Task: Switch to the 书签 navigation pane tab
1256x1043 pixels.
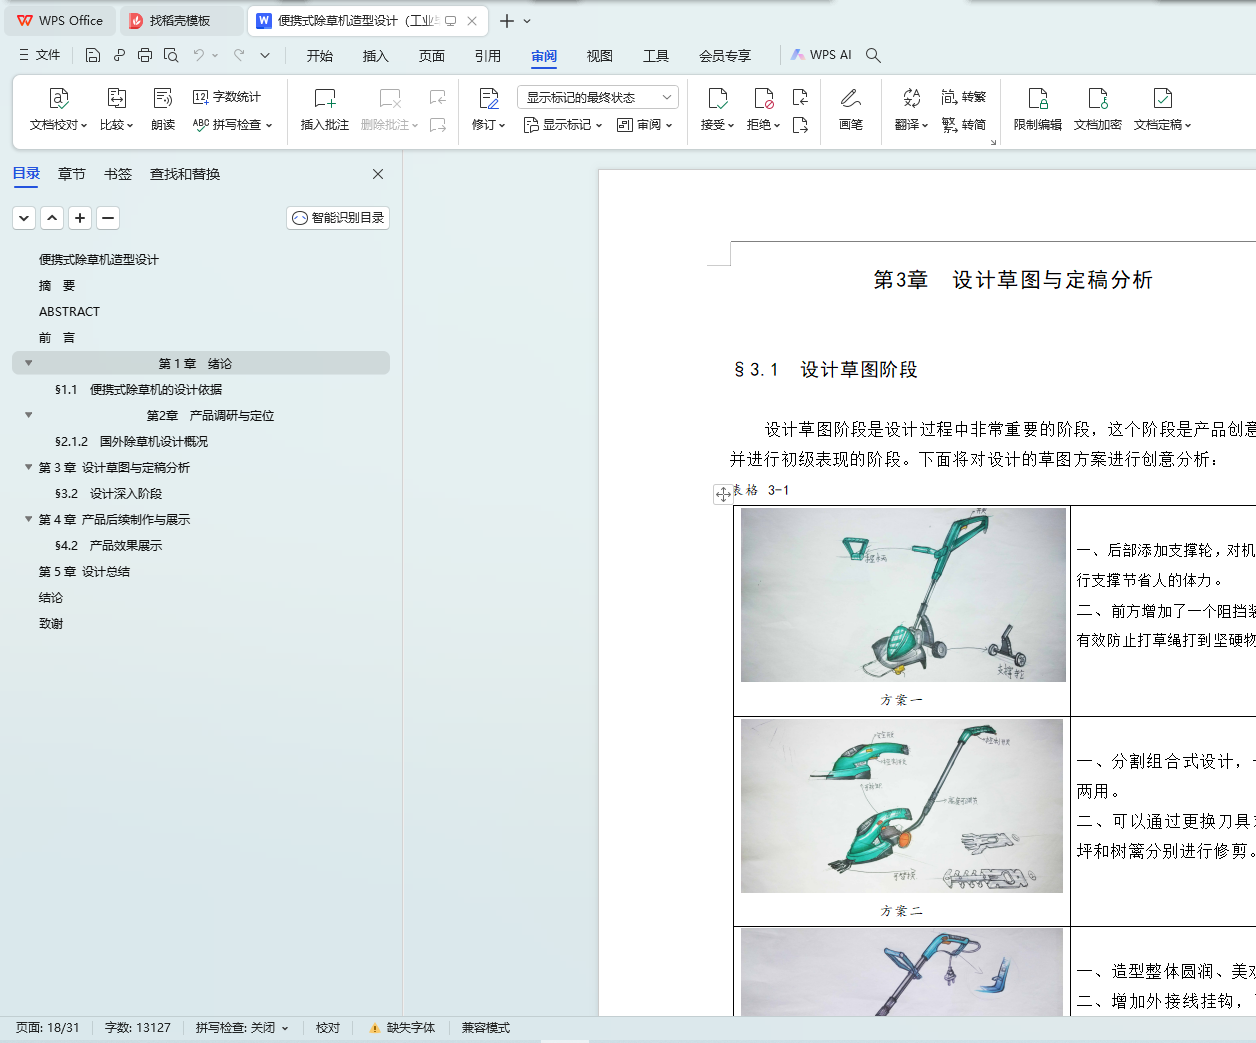Action: (118, 174)
